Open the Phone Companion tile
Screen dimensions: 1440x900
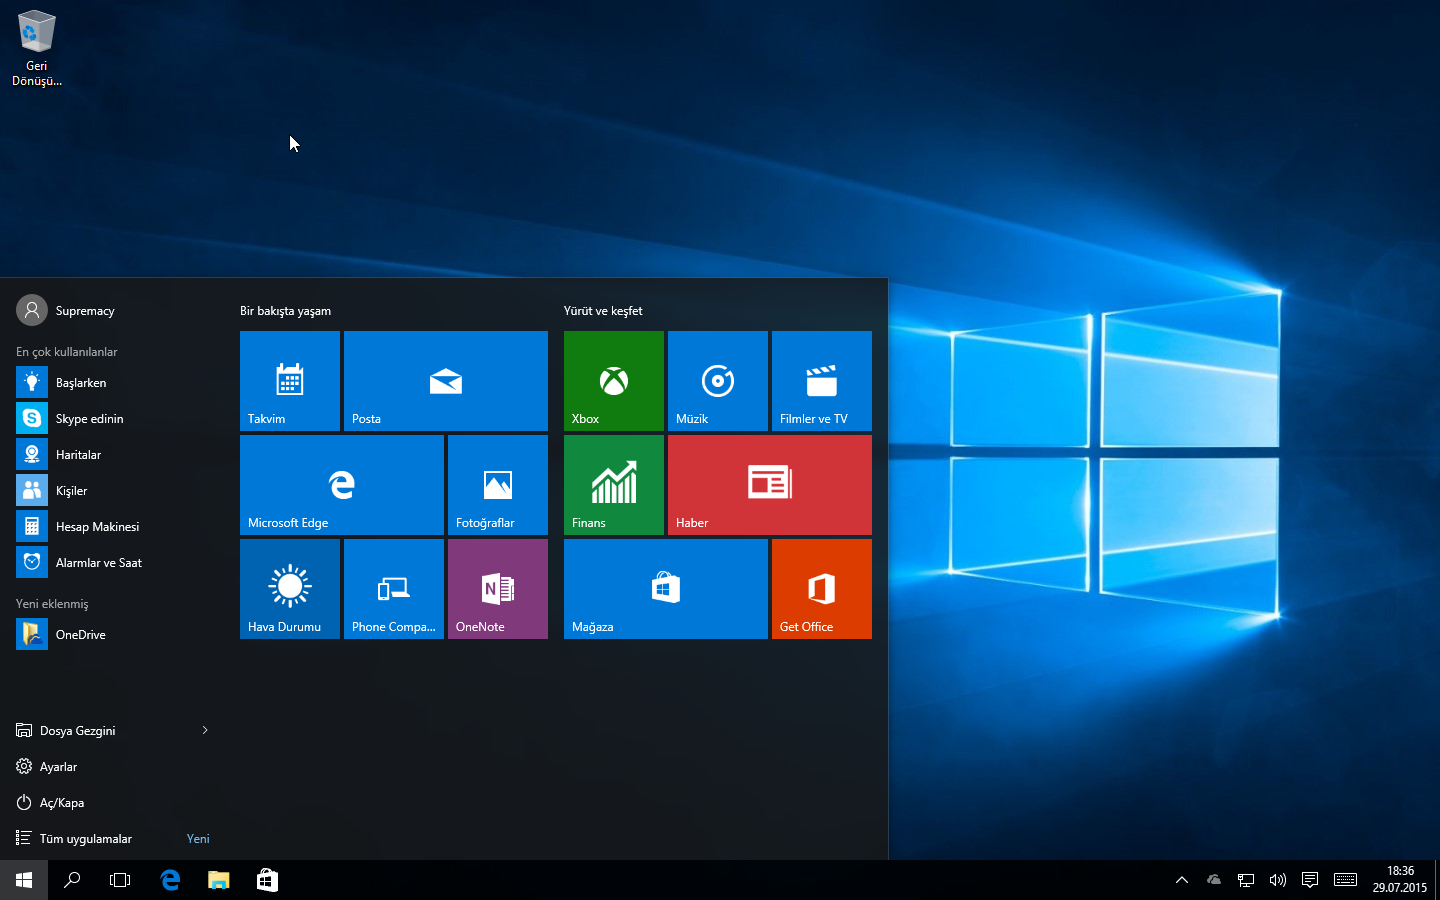tap(394, 589)
